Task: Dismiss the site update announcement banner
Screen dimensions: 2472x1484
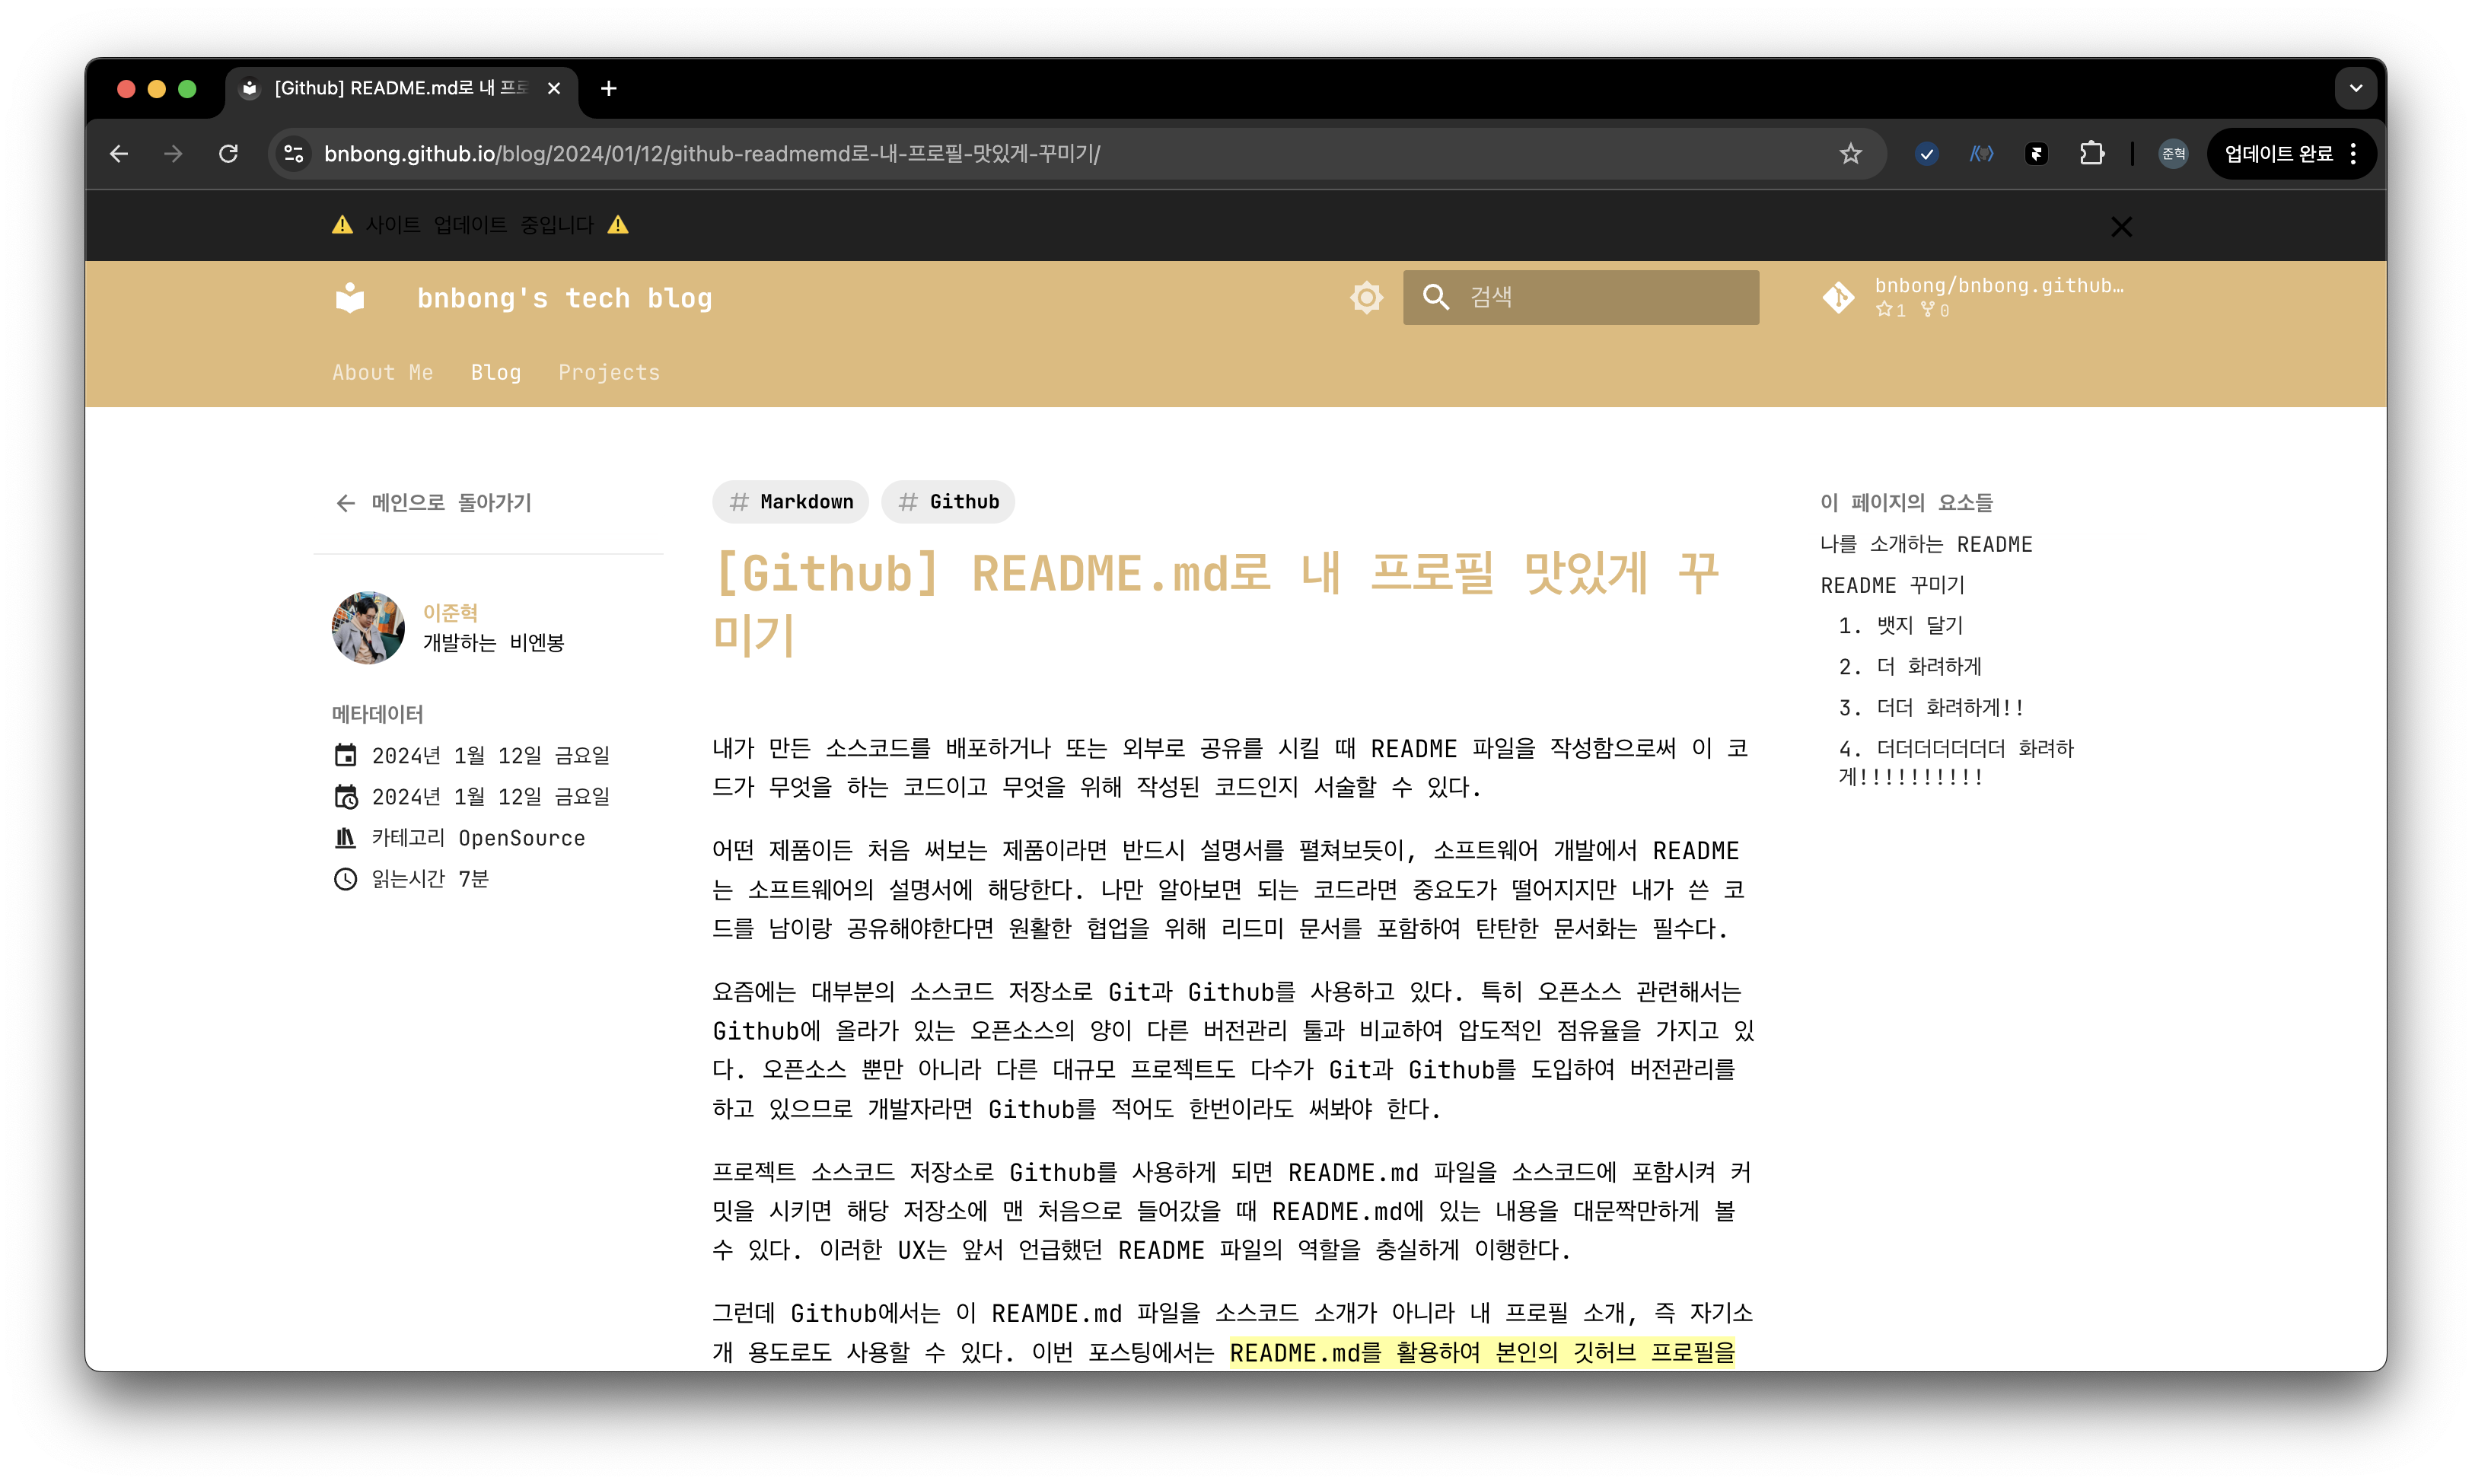Action: click(2121, 227)
